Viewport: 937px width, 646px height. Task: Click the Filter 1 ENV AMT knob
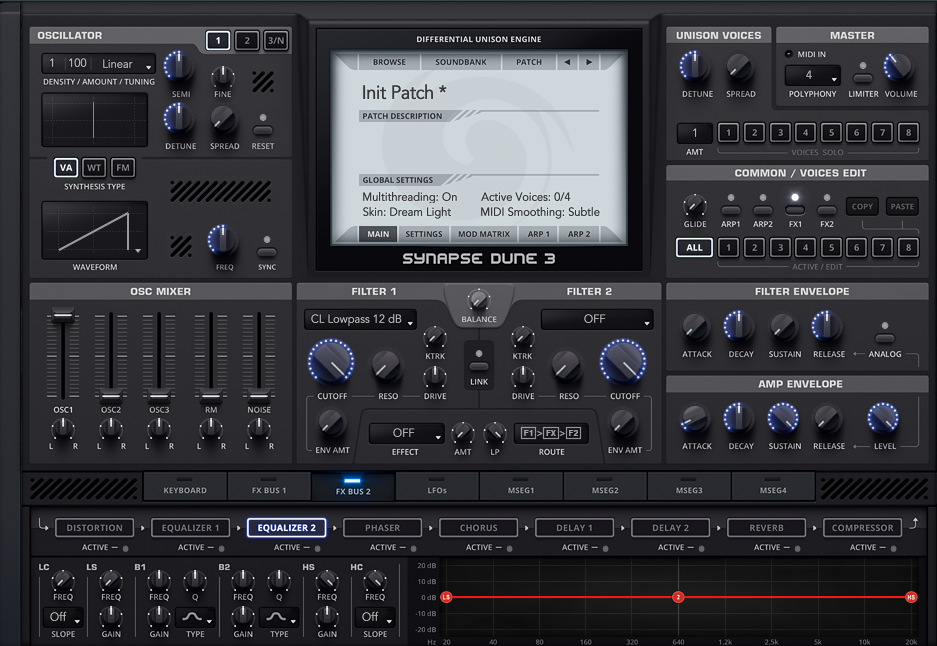pyautogui.click(x=331, y=423)
